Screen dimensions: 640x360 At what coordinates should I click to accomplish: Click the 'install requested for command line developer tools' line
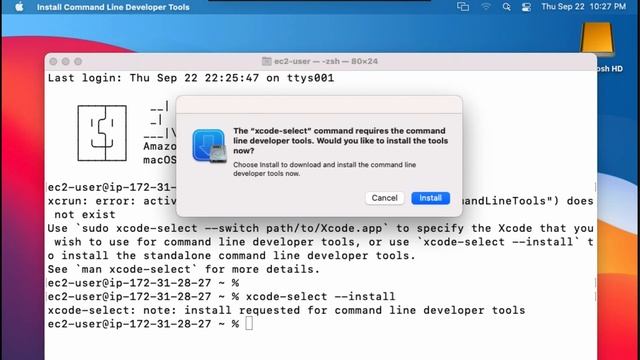click(x=286, y=310)
